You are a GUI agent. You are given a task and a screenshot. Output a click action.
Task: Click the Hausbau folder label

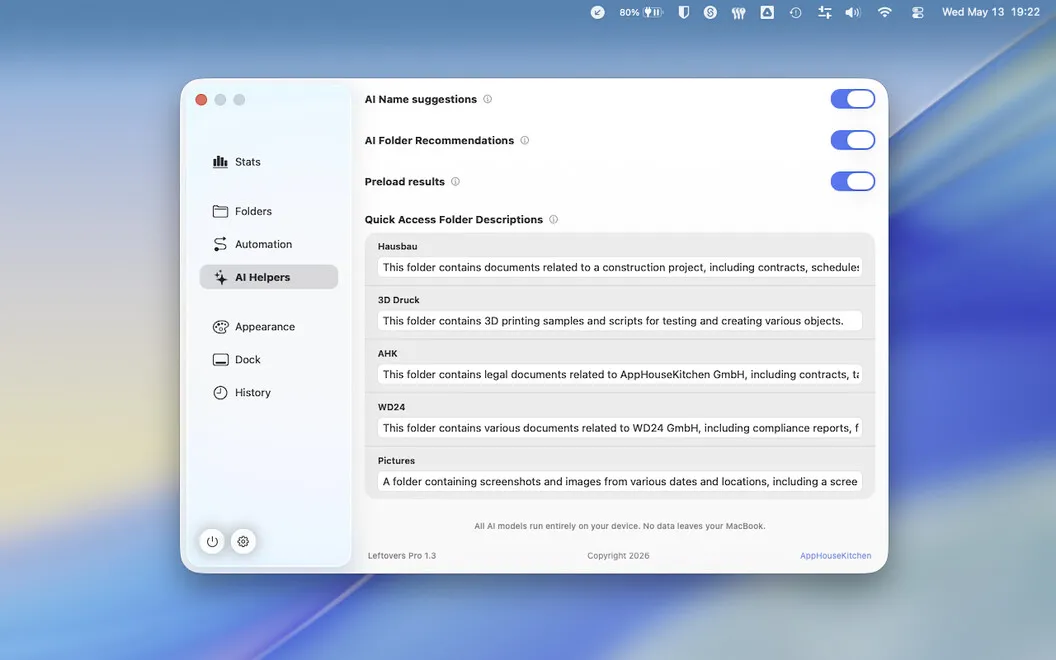(397, 246)
